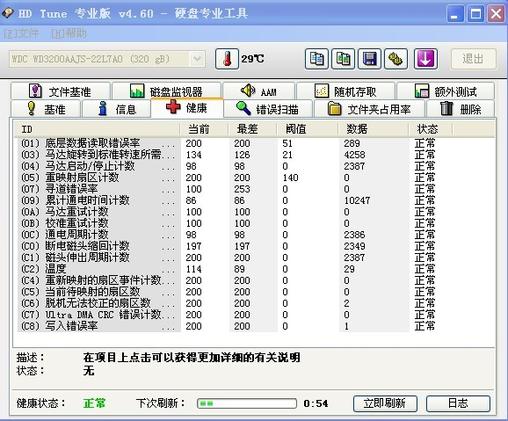Open the AAM speaker tab
Screen dimensions: 508x421
click(259, 91)
